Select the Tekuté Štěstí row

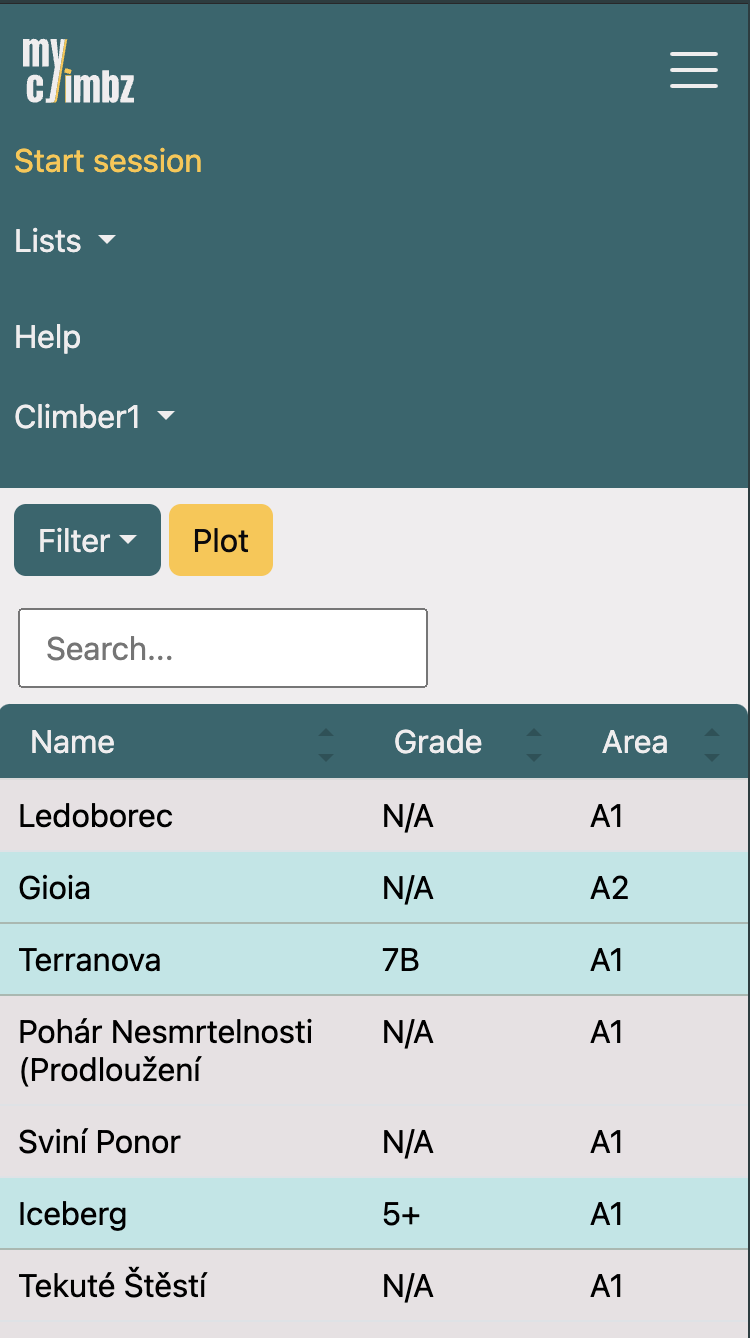pyautogui.click(x=112, y=1286)
